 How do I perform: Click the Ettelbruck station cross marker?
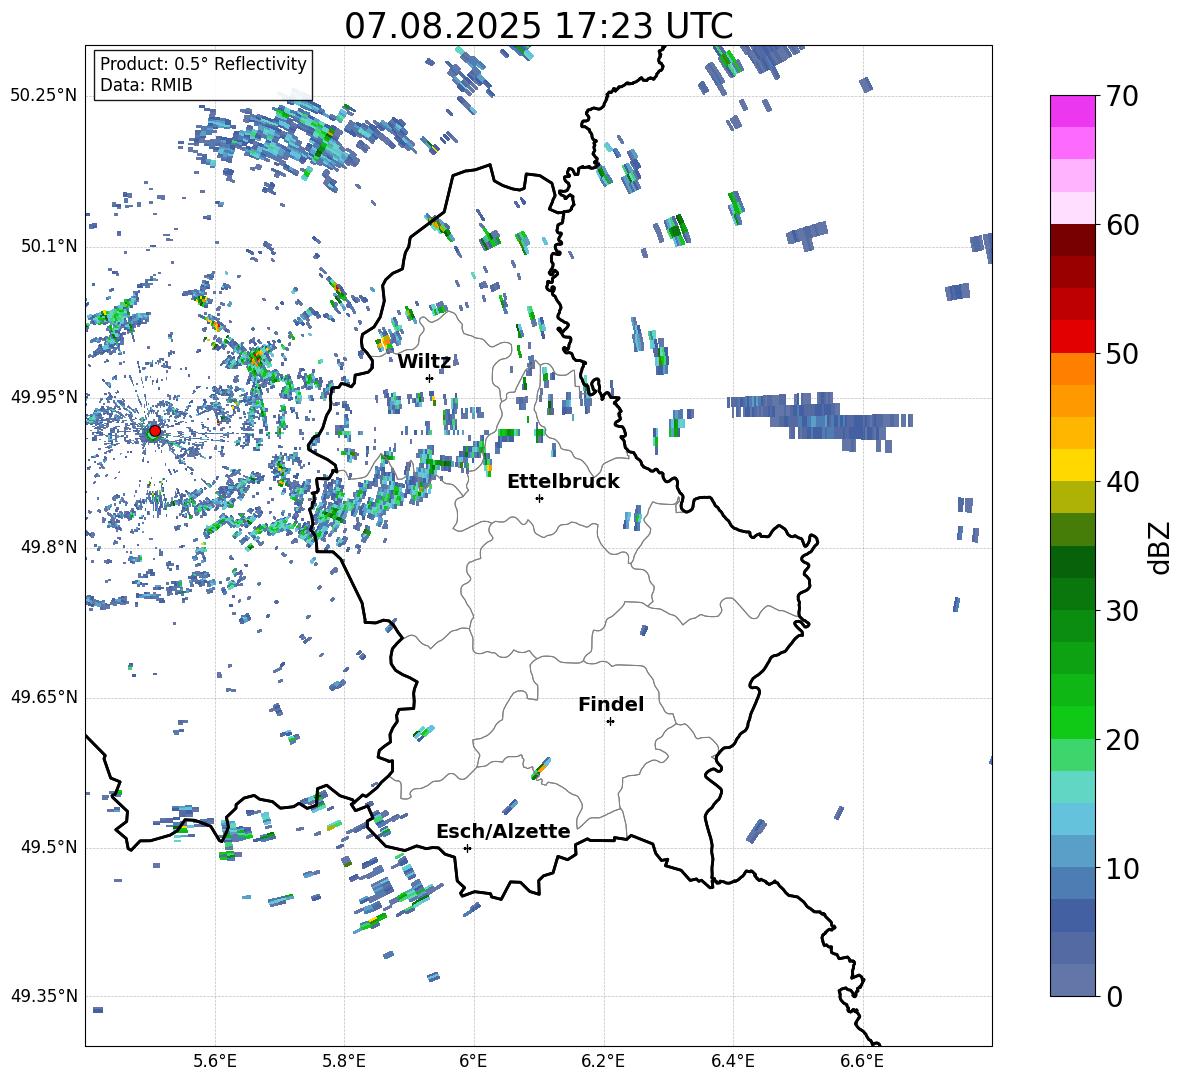click(x=539, y=498)
